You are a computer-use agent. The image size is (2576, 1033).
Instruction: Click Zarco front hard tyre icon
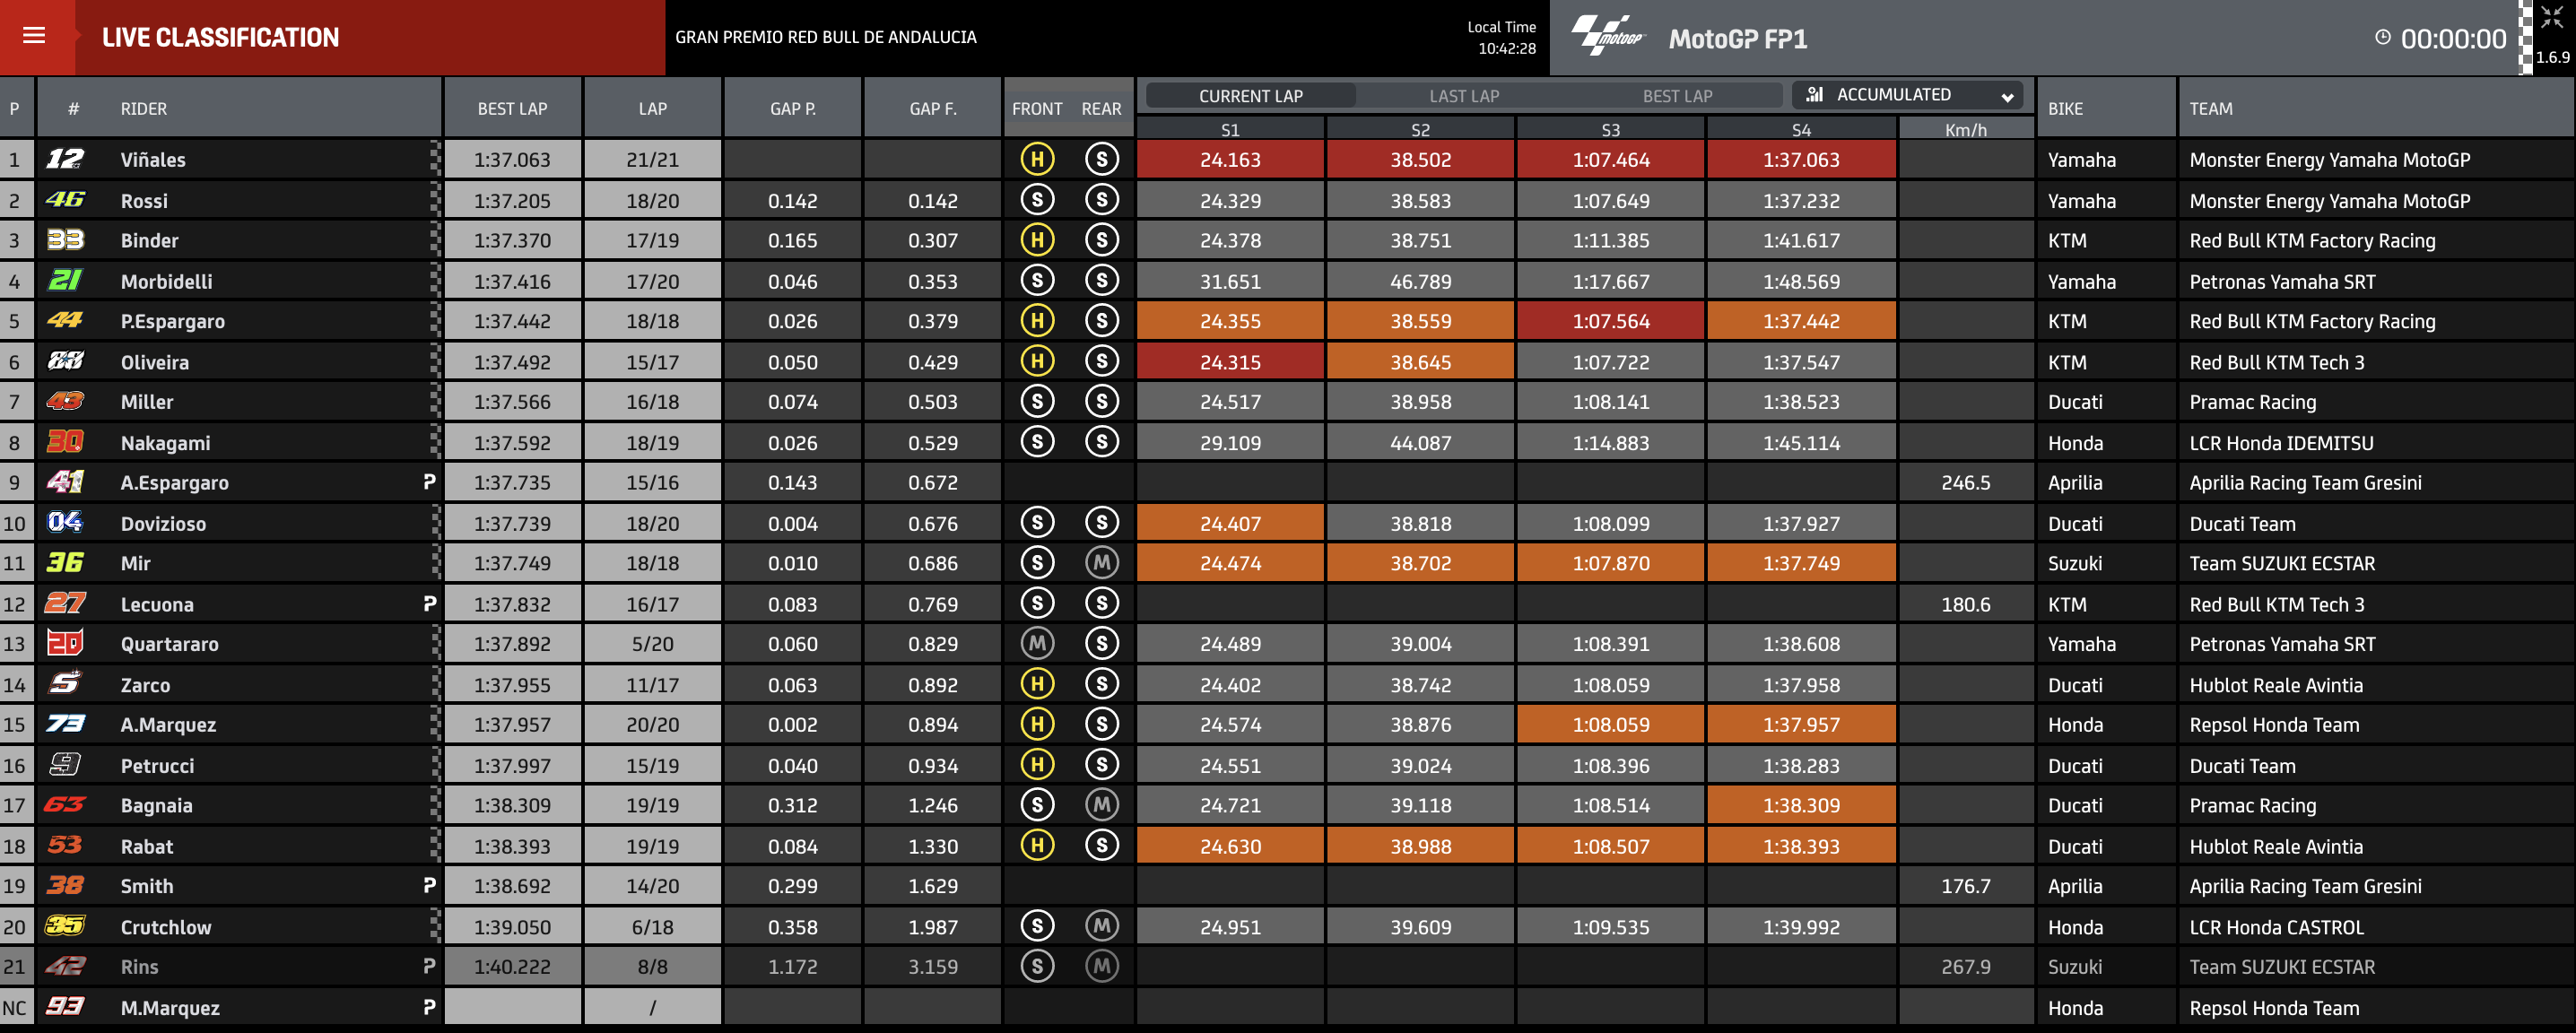click(x=1037, y=684)
